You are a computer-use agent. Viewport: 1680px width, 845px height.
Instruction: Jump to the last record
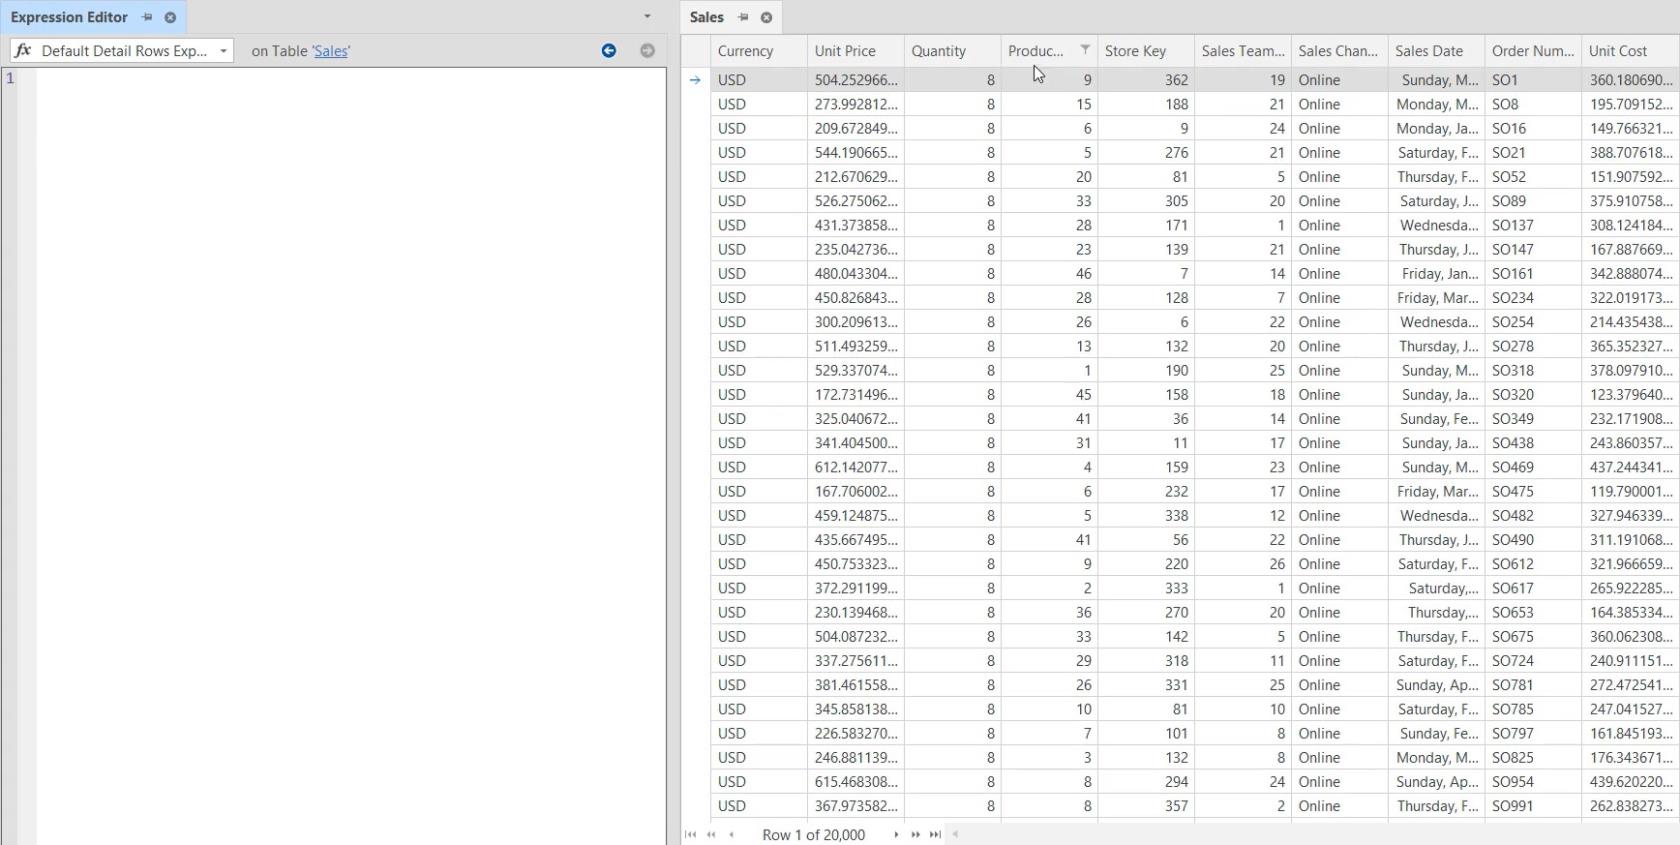tap(935, 834)
